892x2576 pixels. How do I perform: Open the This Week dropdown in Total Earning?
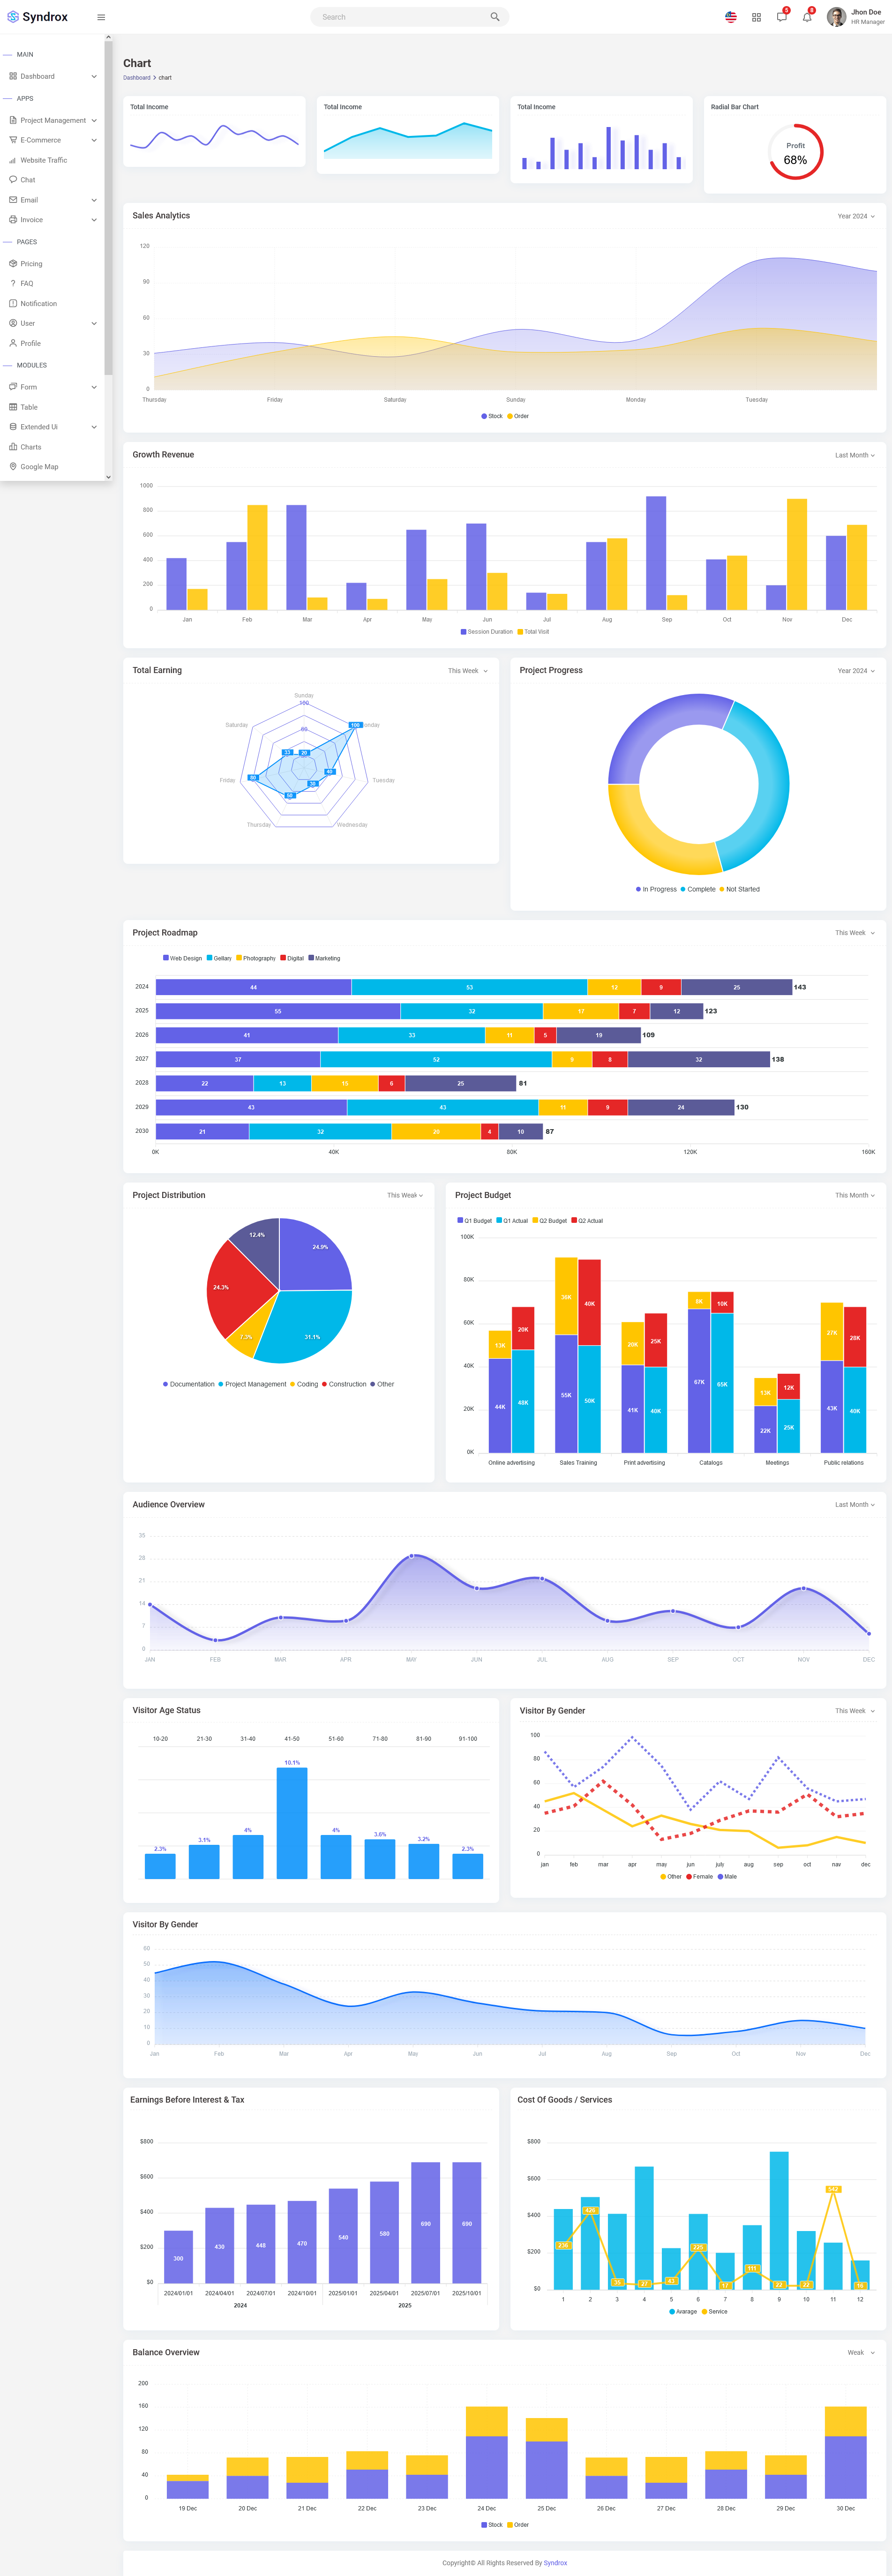coord(467,671)
